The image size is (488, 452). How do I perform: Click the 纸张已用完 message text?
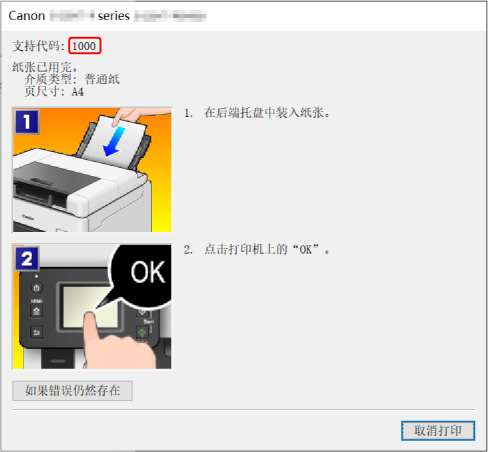point(45,67)
